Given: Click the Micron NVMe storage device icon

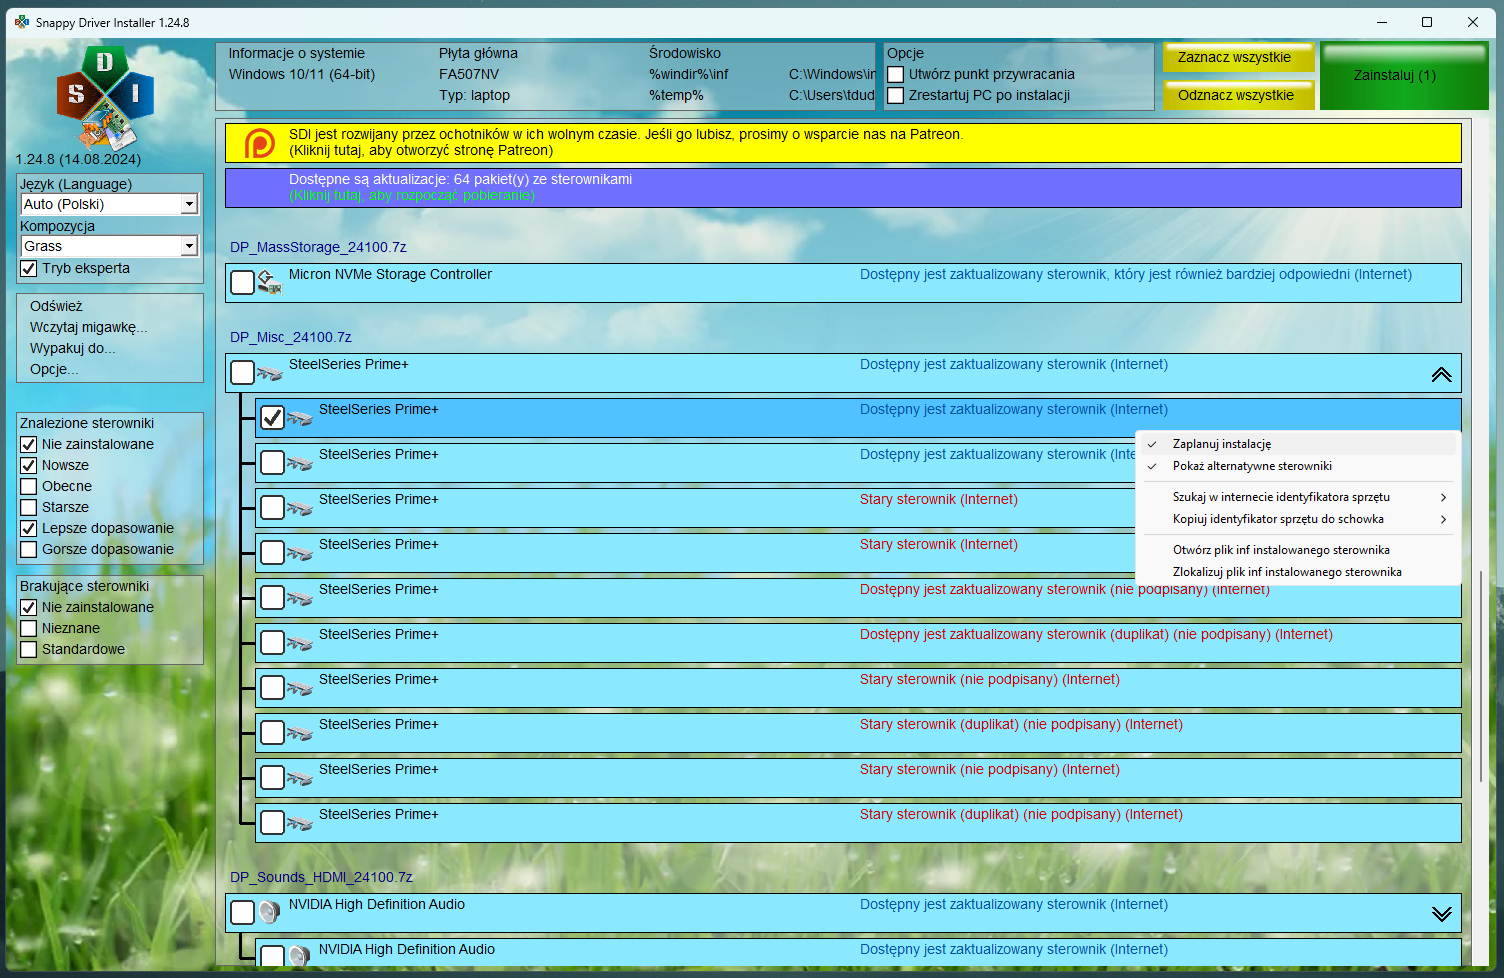Looking at the screenshot, I should (x=269, y=283).
